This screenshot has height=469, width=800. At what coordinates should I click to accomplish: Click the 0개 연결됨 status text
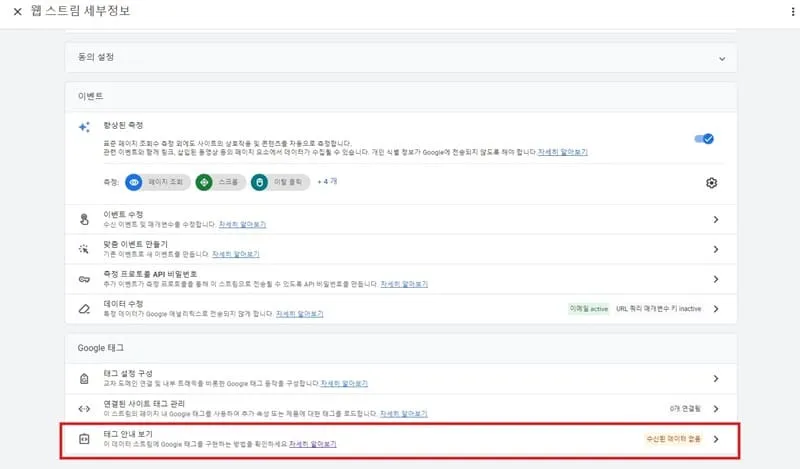coord(685,409)
